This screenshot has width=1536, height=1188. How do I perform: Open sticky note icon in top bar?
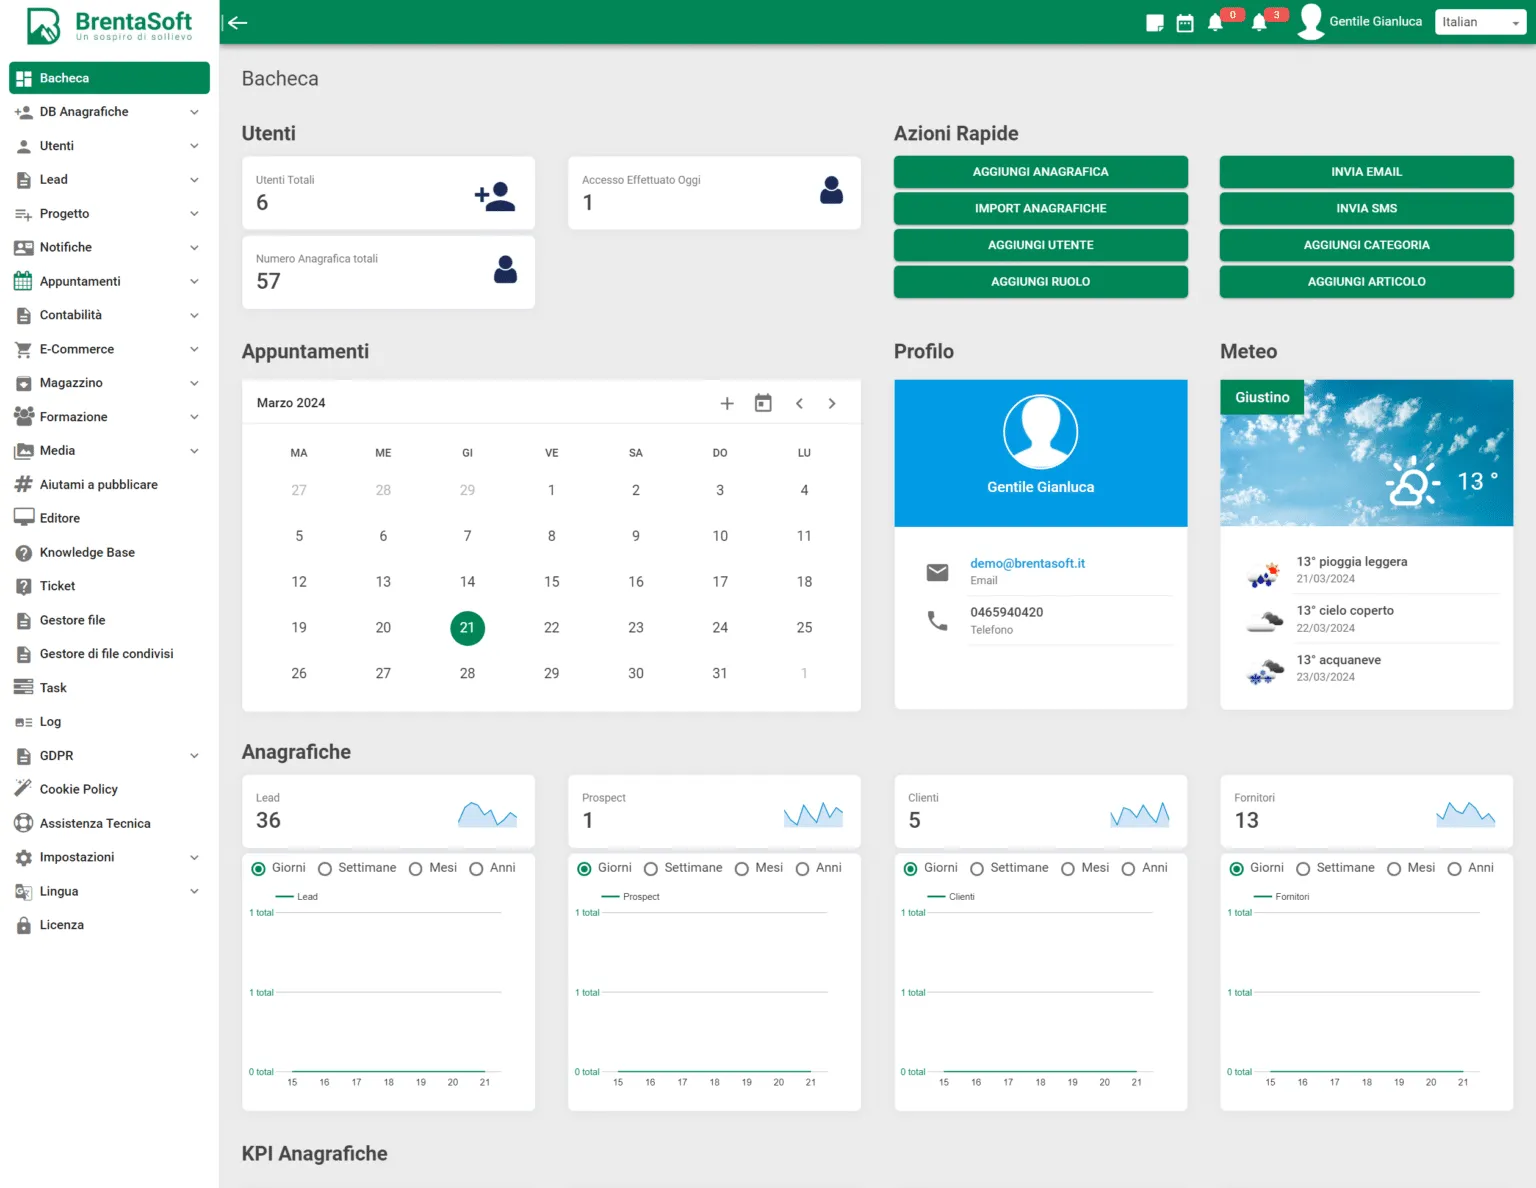tap(1154, 23)
